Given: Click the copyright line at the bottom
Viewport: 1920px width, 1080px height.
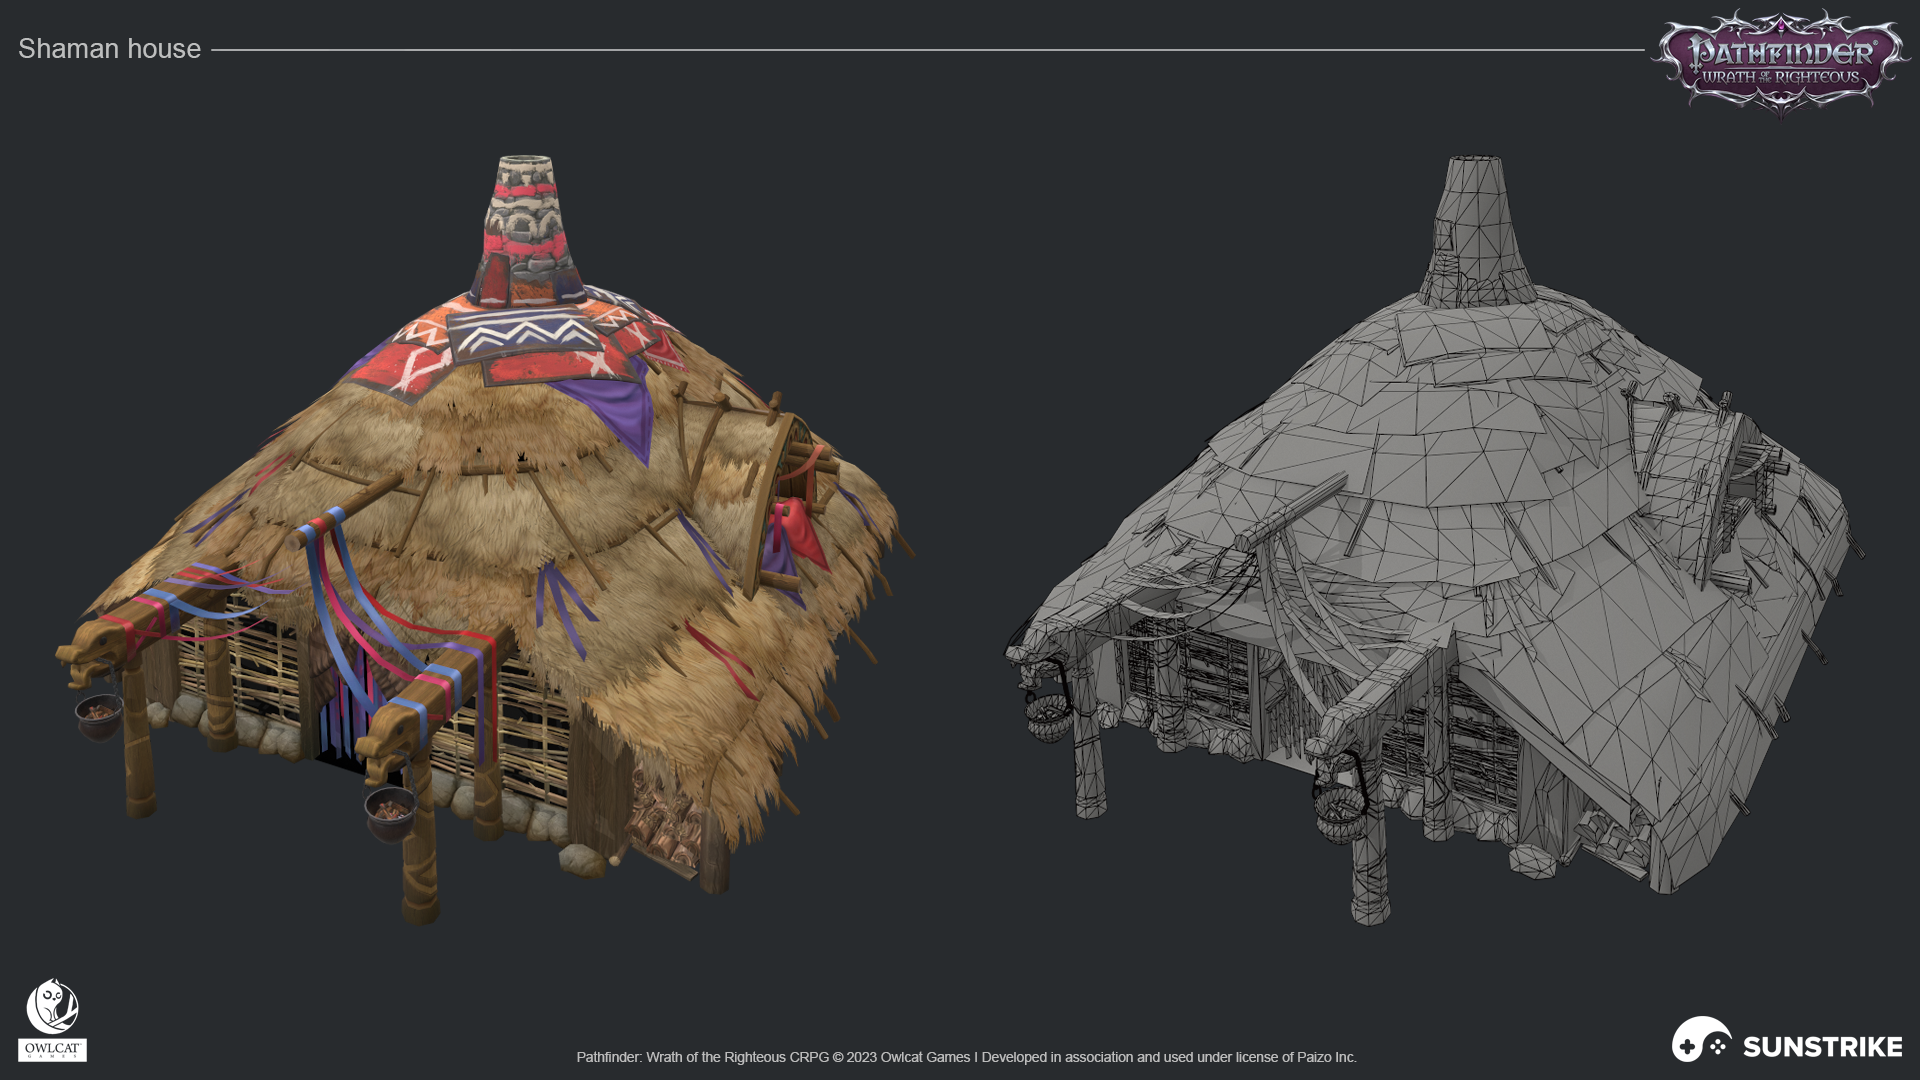Looking at the screenshot, I should (966, 1057).
